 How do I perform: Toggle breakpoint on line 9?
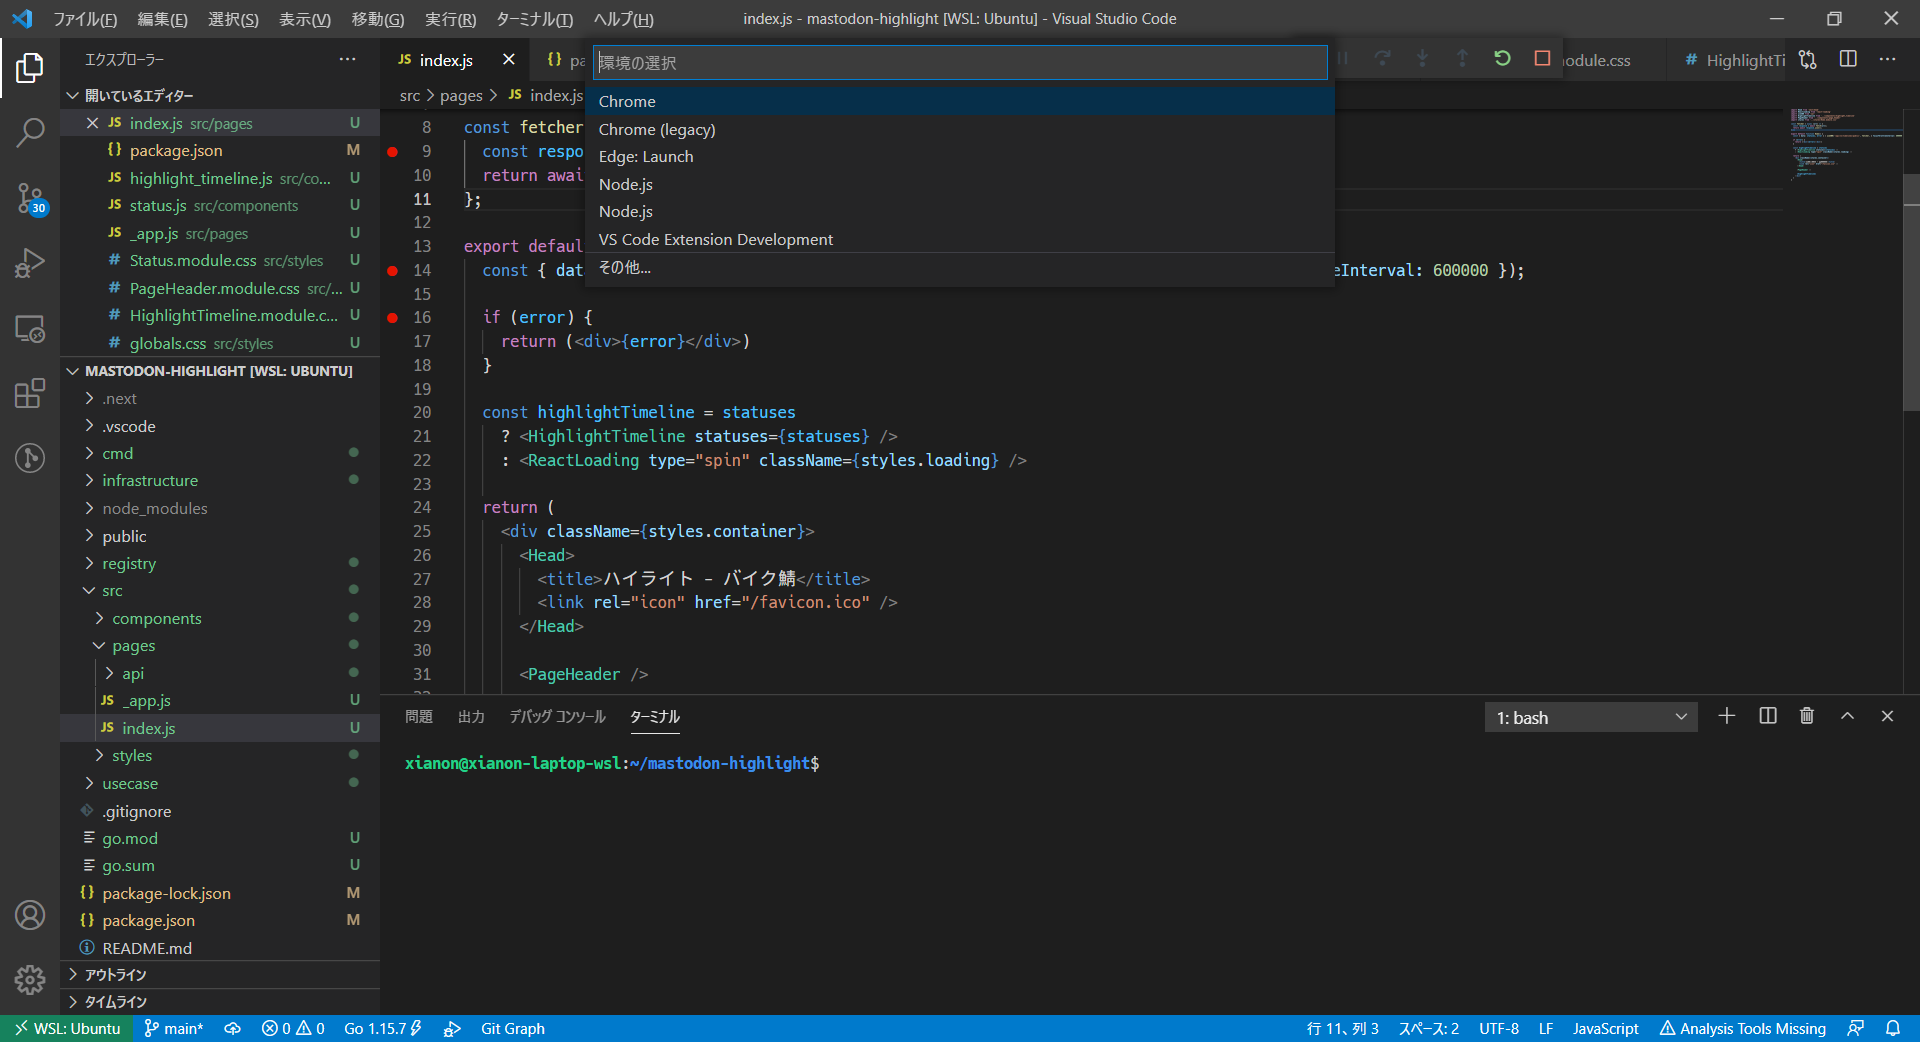(x=393, y=152)
